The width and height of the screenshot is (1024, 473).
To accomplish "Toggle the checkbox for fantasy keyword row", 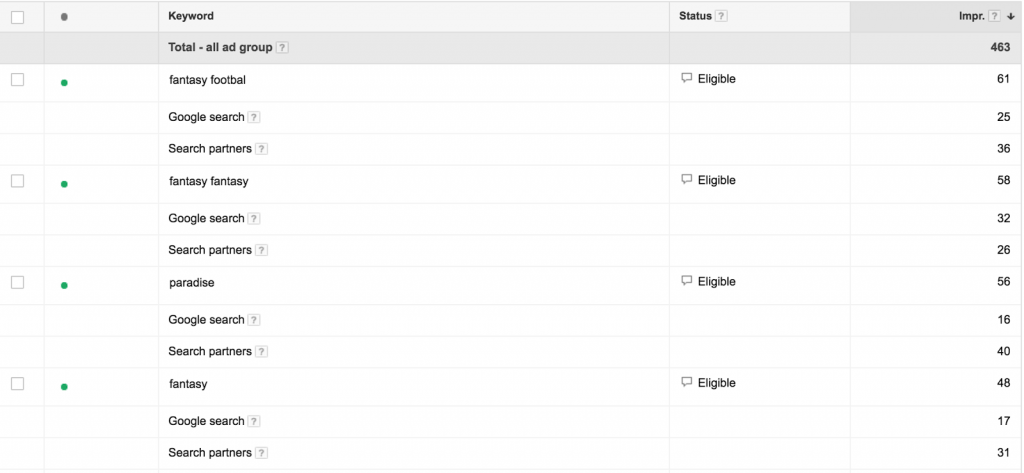I will click(17, 383).
